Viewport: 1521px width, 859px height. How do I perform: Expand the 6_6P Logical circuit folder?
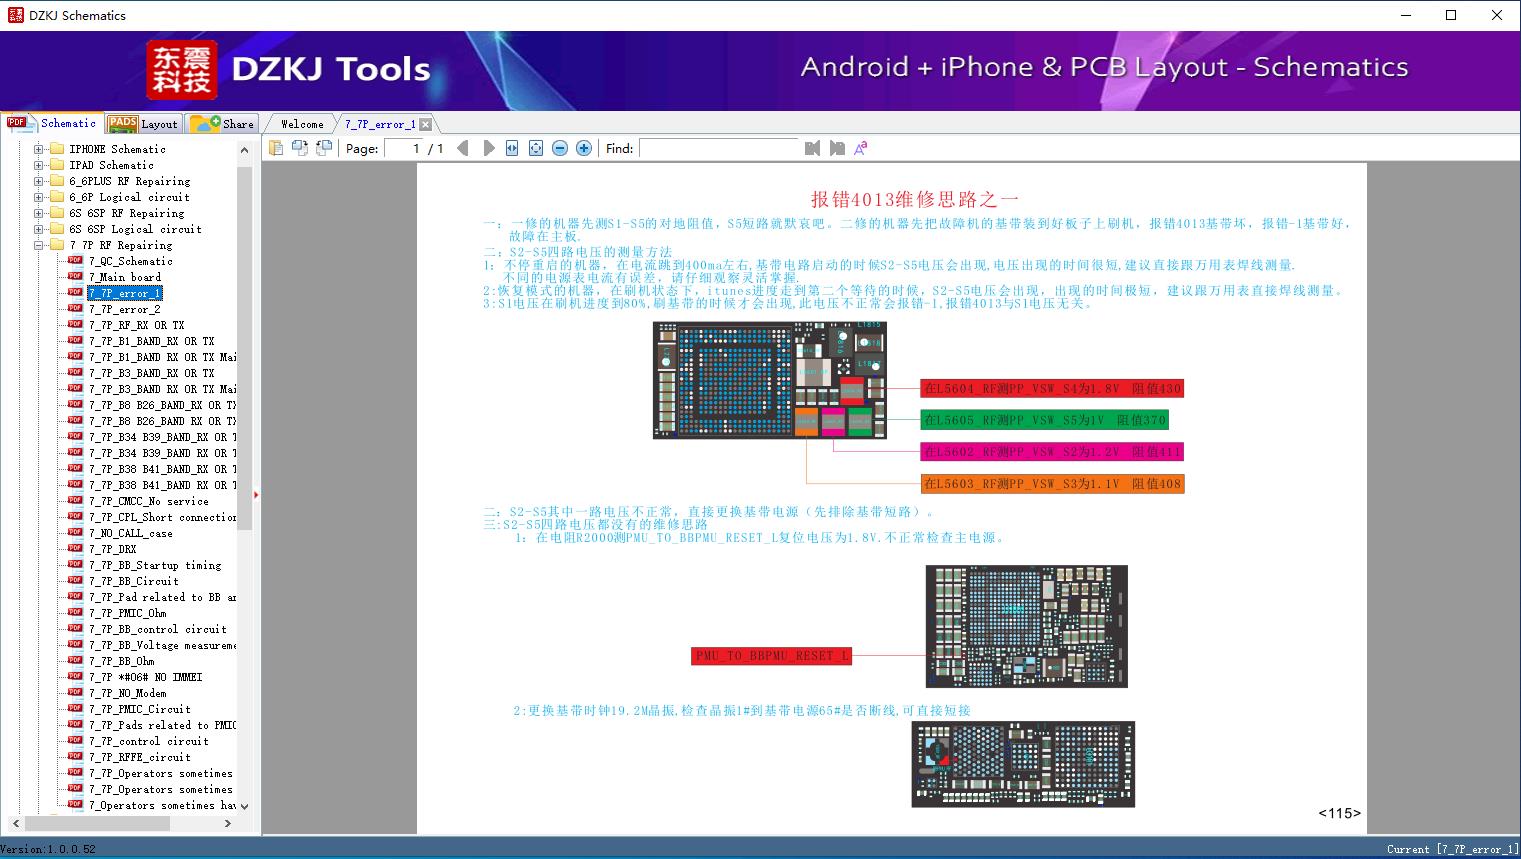click(39, 197)
